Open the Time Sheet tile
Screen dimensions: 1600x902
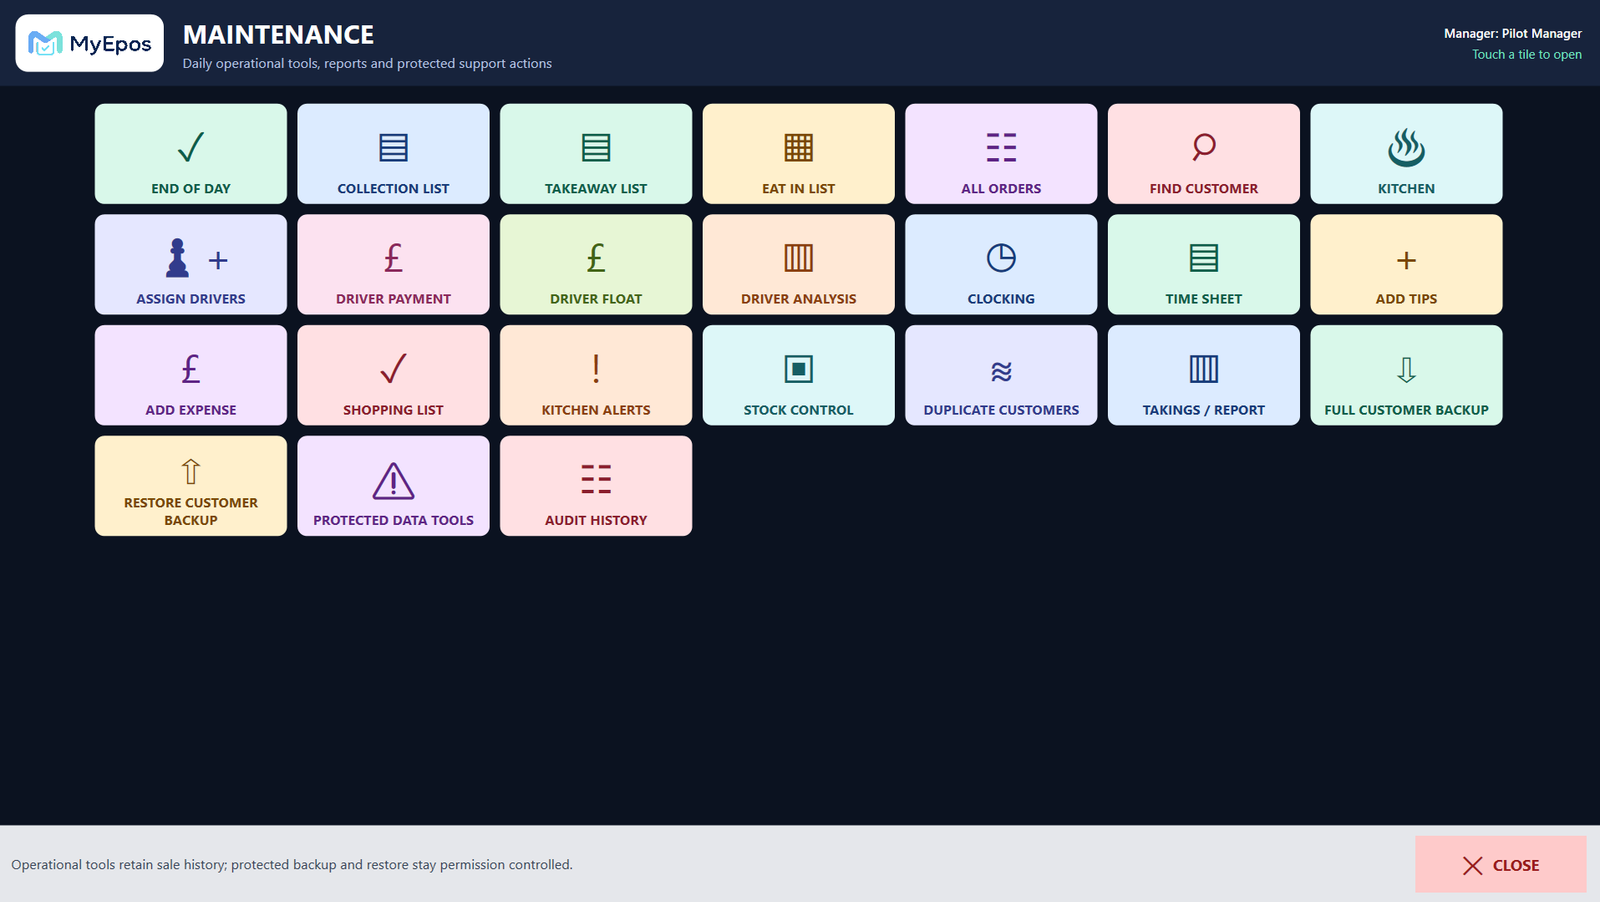pyautogui.click(x=1204, y=265)
